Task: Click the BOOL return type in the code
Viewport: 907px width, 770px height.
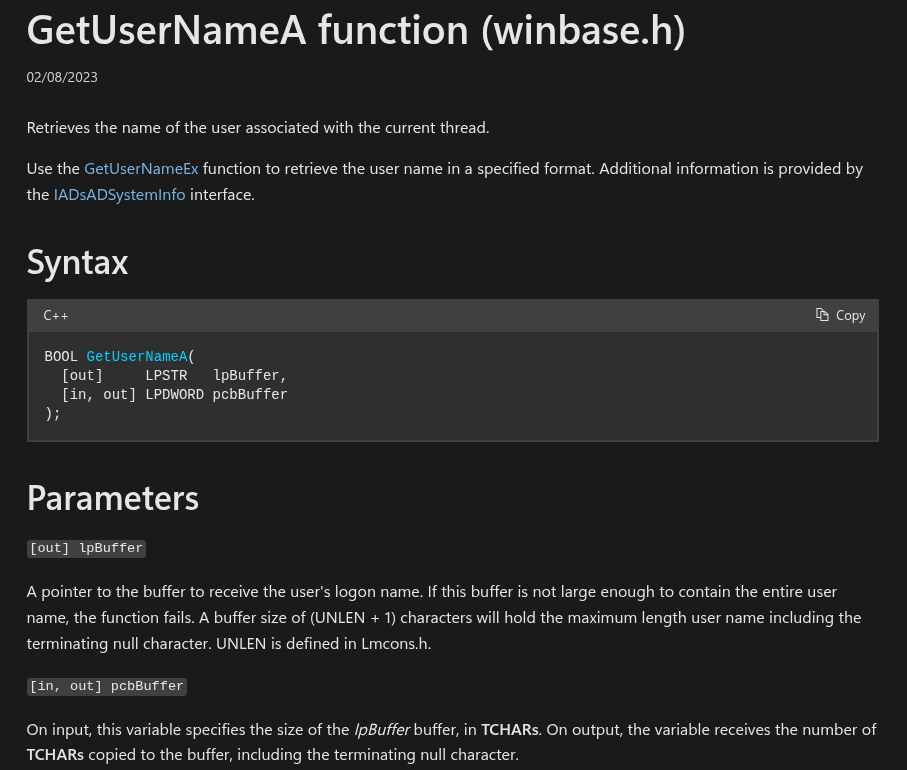Action: [x=61, y=356]
